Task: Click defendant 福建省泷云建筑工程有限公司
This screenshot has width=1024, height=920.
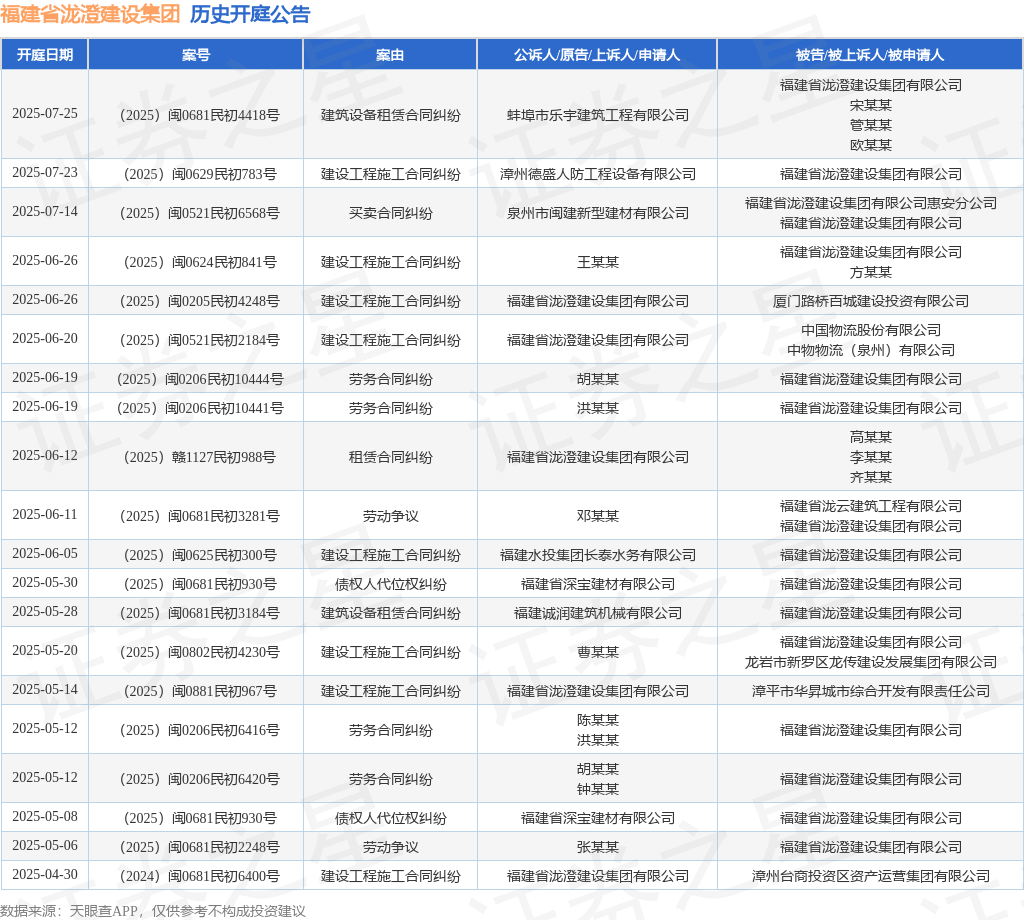Action: pos(871,506)
